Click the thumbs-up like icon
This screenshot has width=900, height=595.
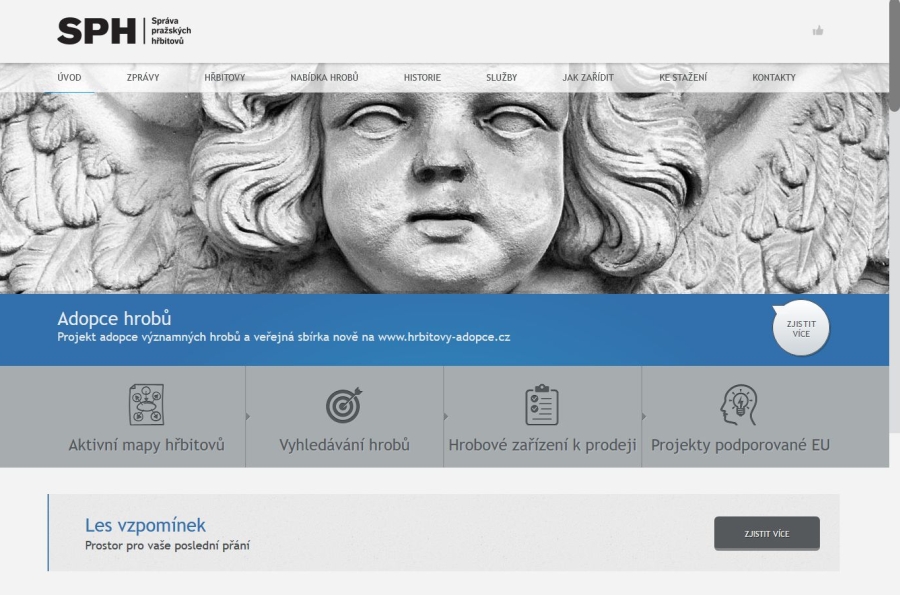click(818, 31)
